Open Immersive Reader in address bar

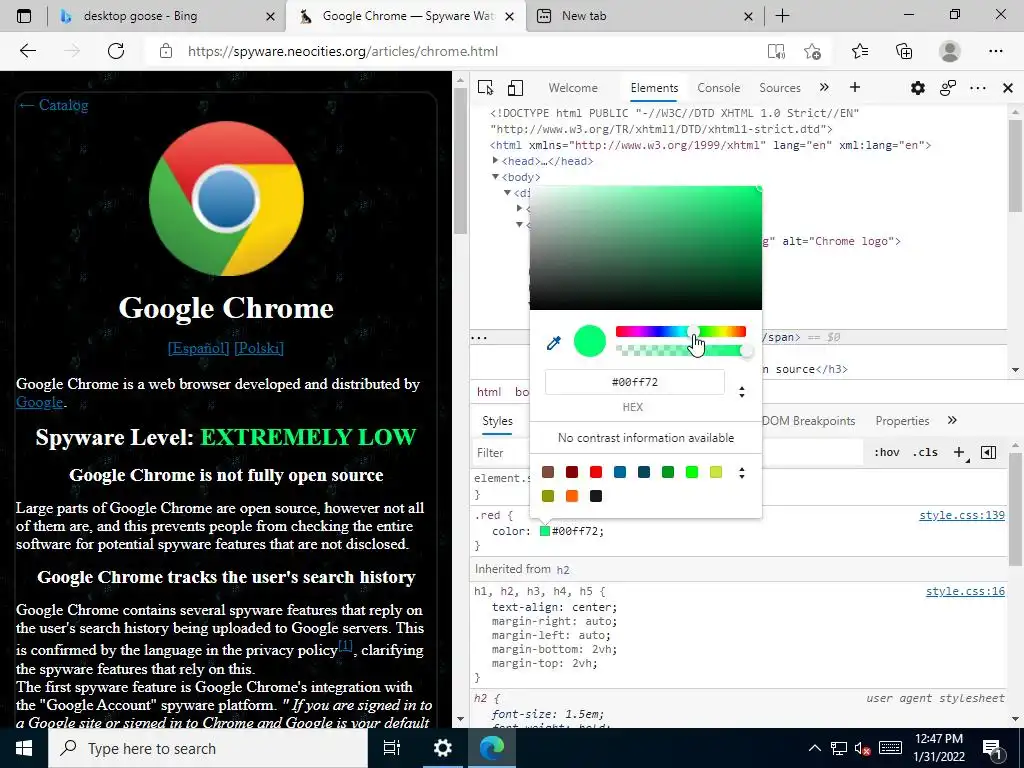(776, 52)
